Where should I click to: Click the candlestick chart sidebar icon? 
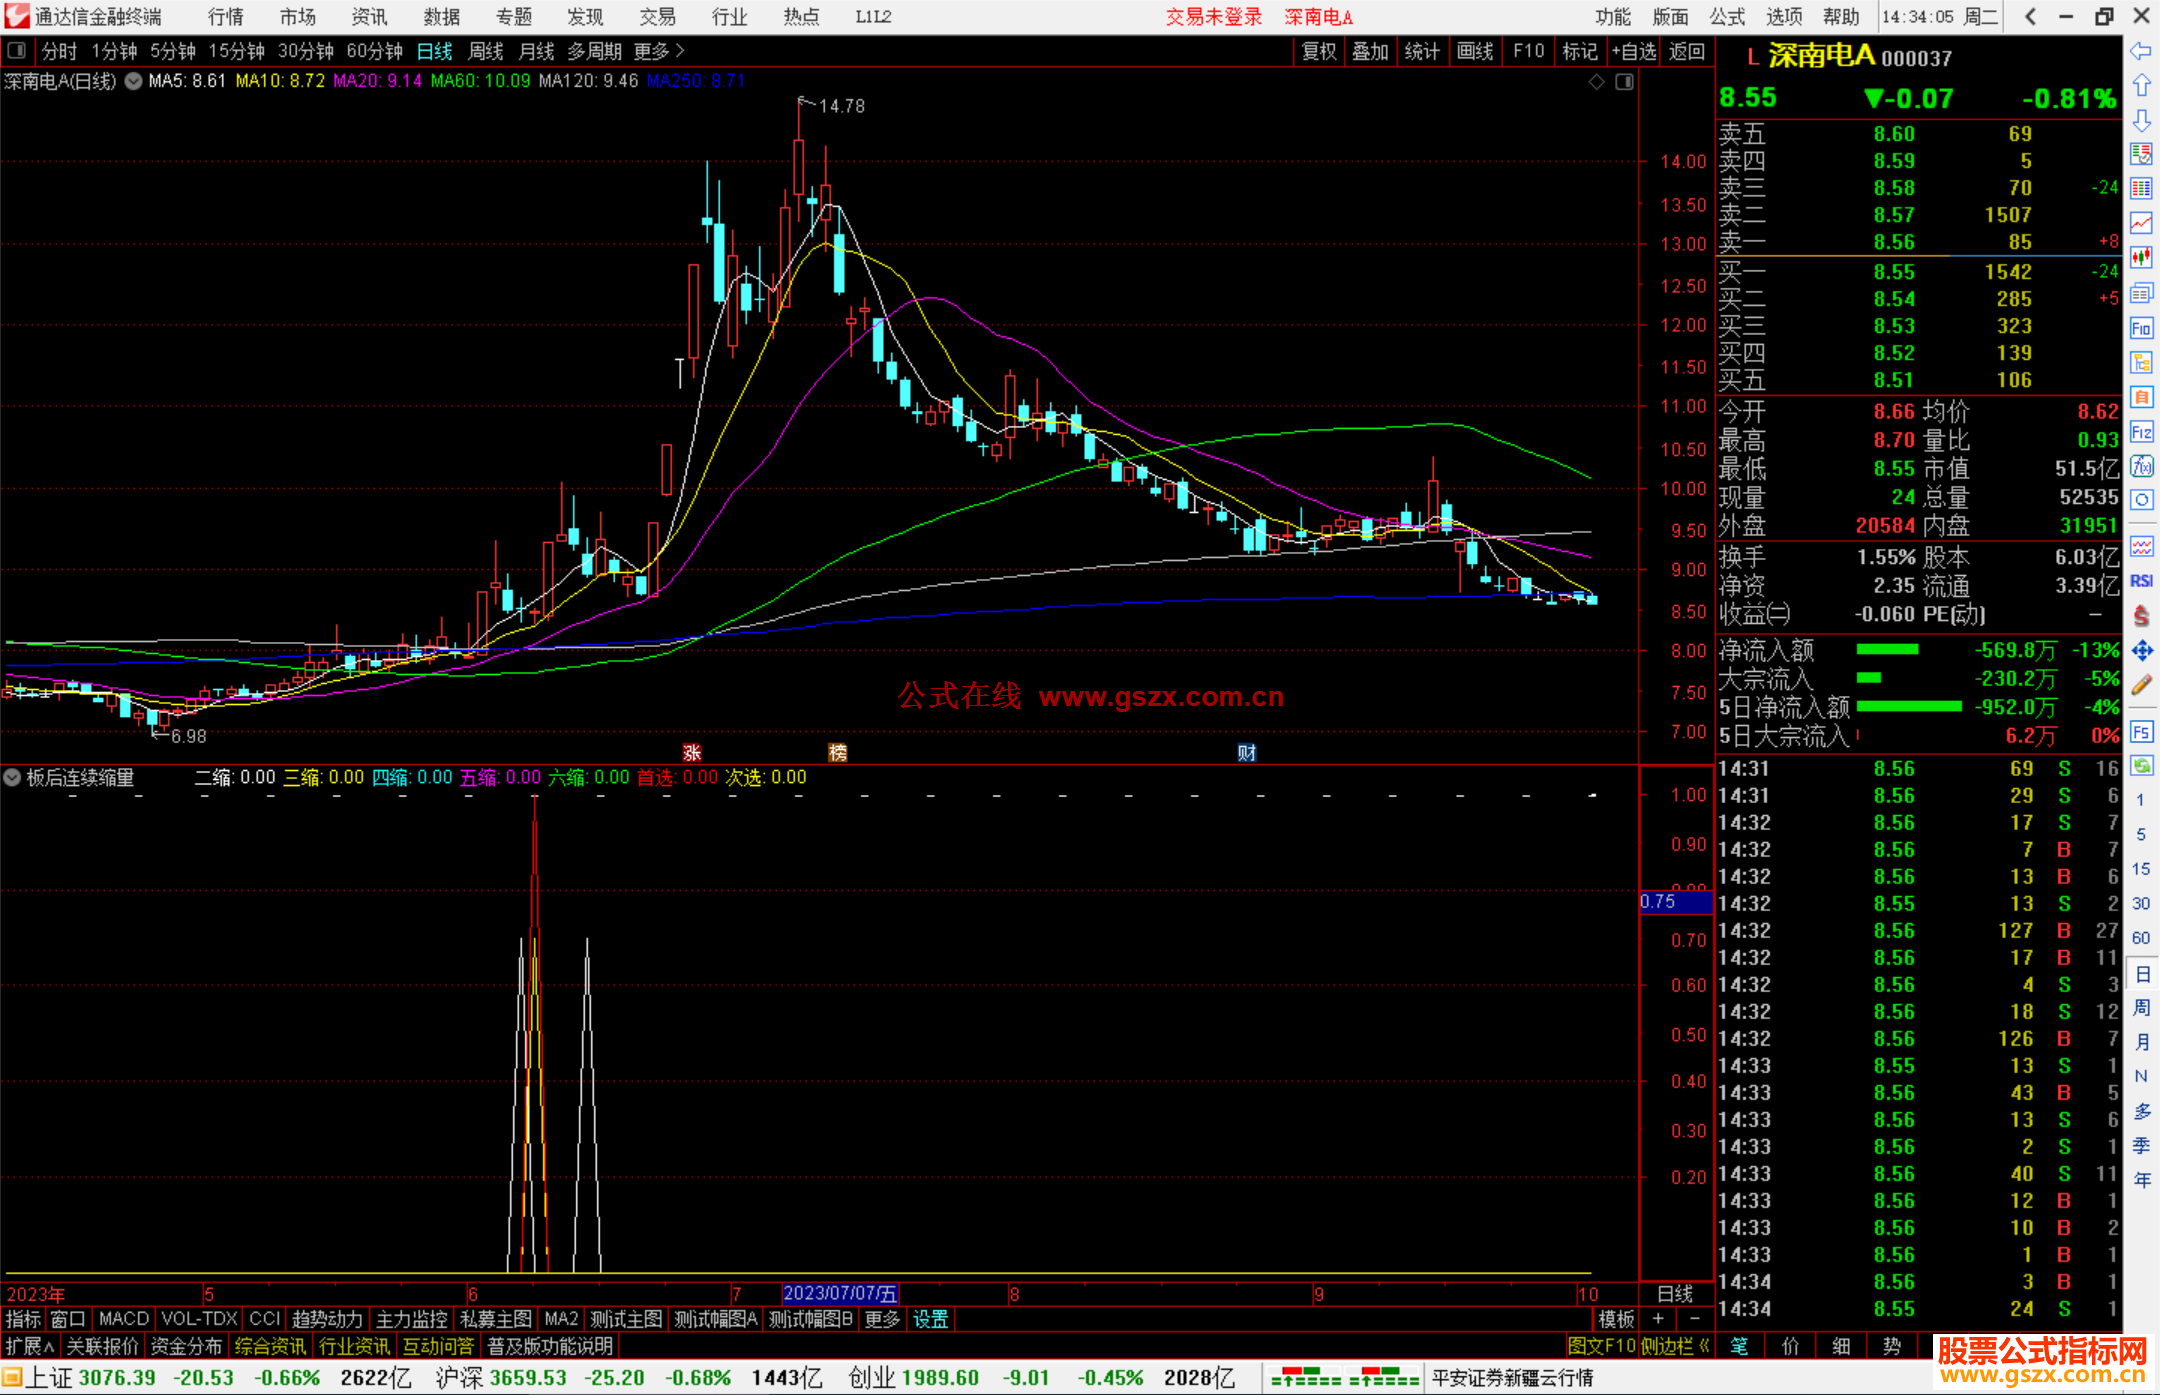[2141, 258]
